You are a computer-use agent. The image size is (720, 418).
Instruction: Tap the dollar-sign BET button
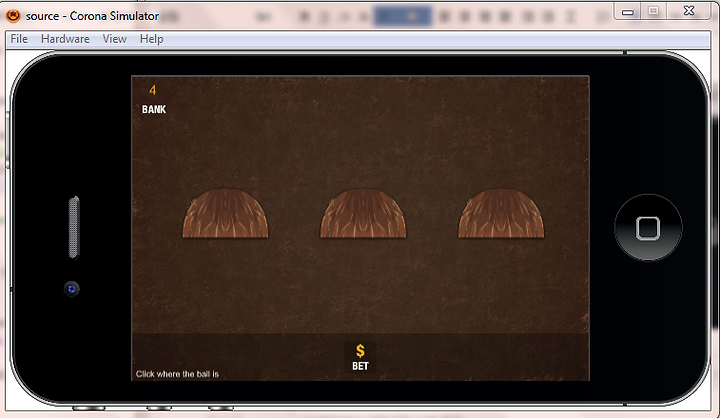click(x=360, y=357)
